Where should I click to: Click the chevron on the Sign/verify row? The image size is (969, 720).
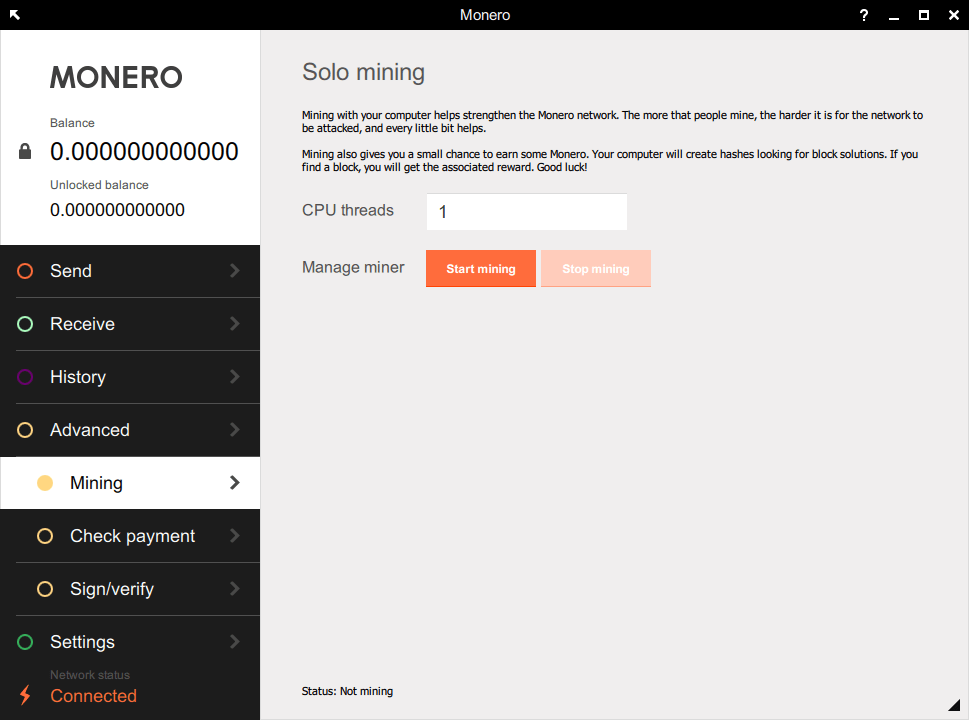pyautogui.click(x=235, y=589)
